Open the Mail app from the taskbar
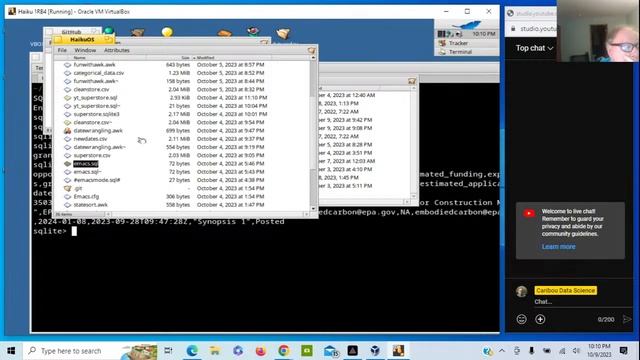Image resolution: width=640 pixels, height=360 pixels. (330, 351)
